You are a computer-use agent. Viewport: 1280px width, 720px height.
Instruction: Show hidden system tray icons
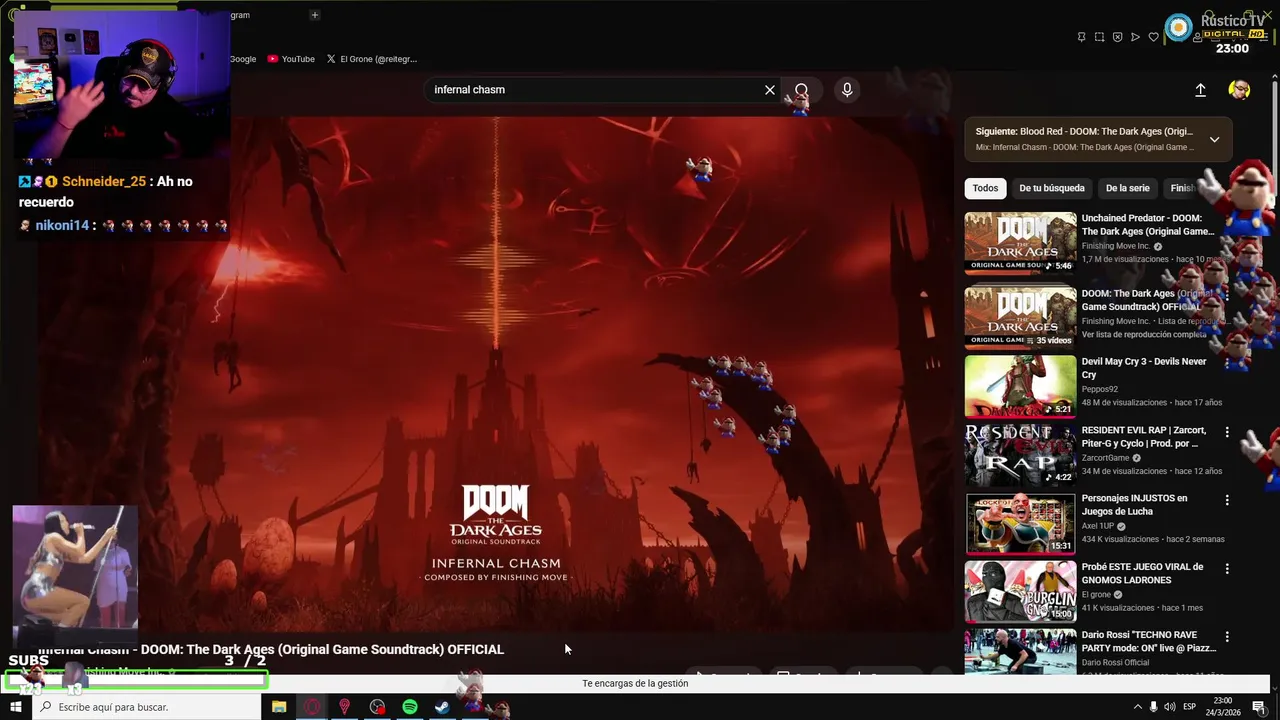[1137, 707]
